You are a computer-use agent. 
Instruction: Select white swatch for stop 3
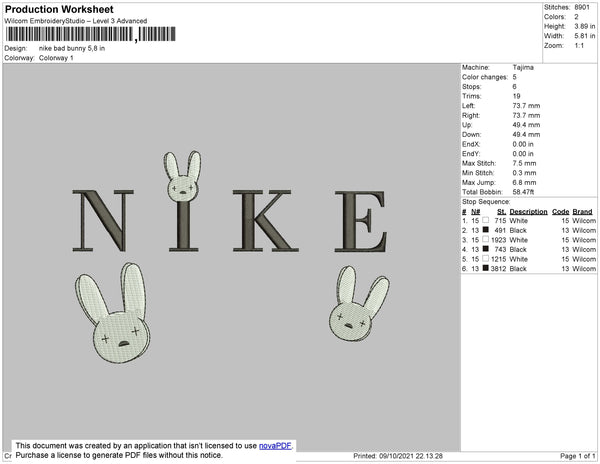point(485,240)
